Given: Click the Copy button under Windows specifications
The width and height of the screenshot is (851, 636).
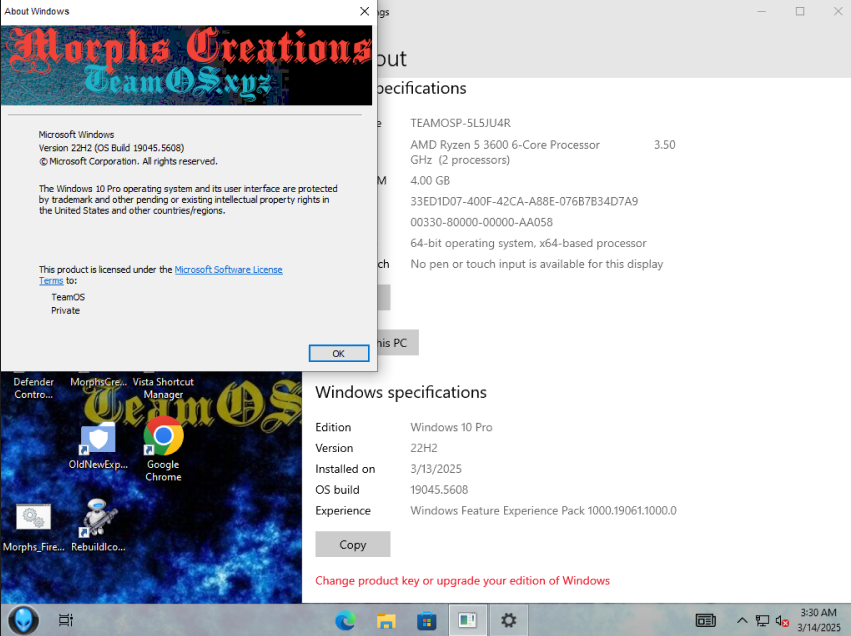Looking at the screenshot, I should pyautogui.click(x=353, y=544).
